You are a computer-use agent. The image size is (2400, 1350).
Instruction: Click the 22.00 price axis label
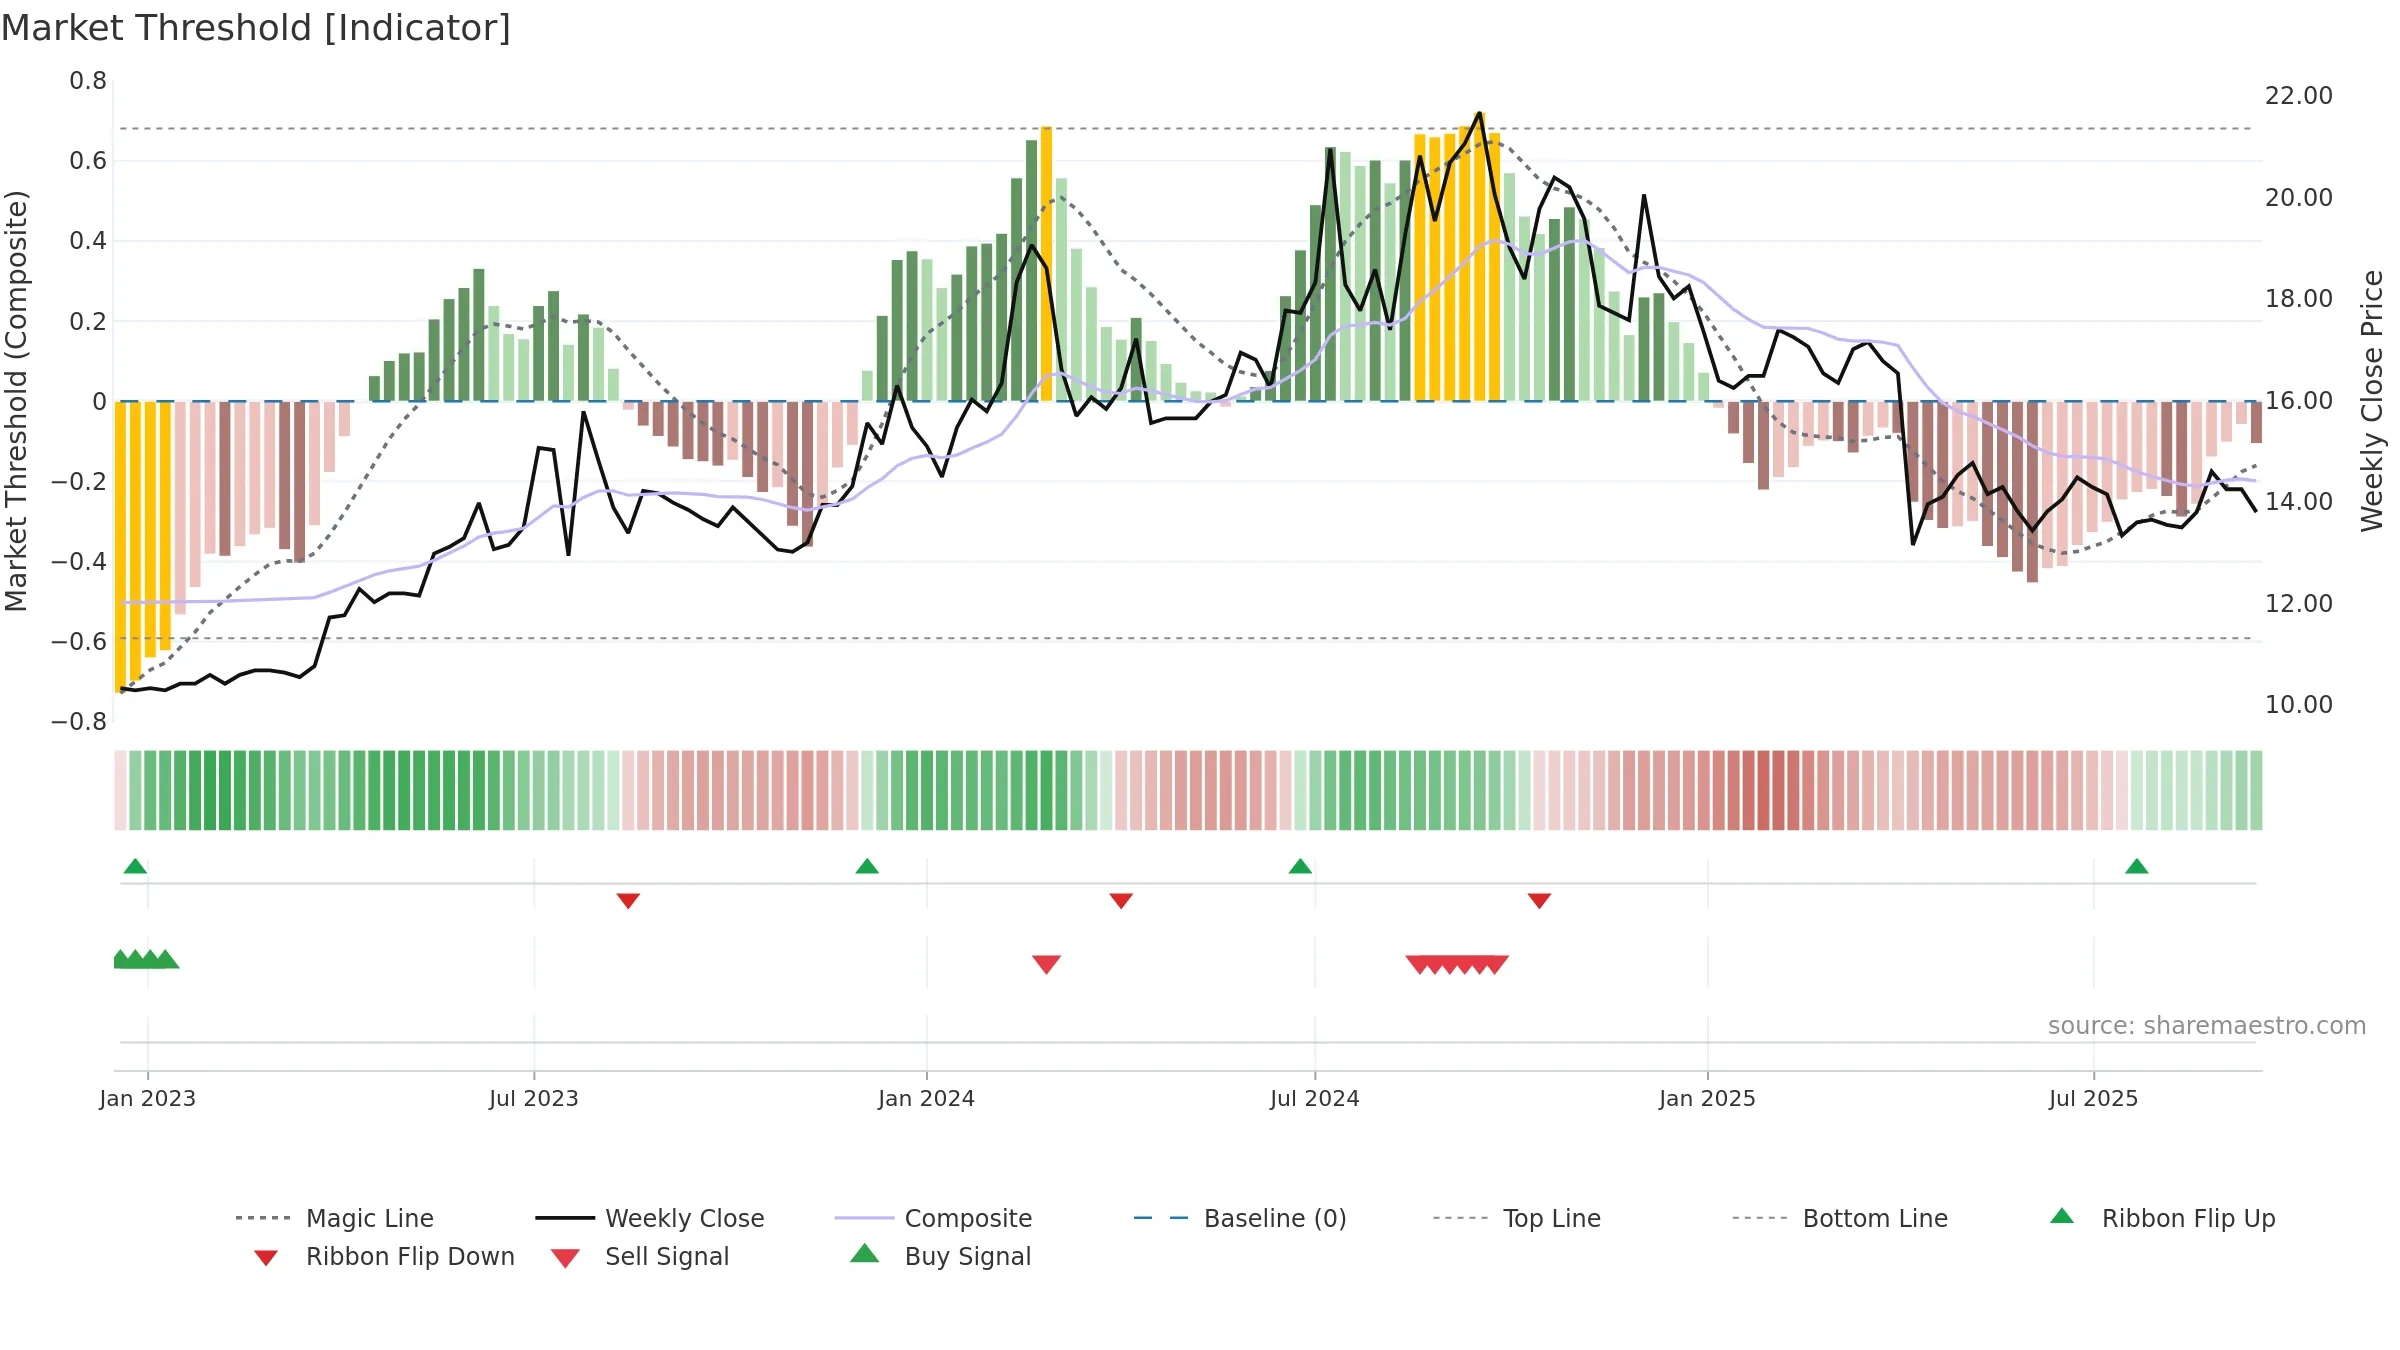point(2298,96)
